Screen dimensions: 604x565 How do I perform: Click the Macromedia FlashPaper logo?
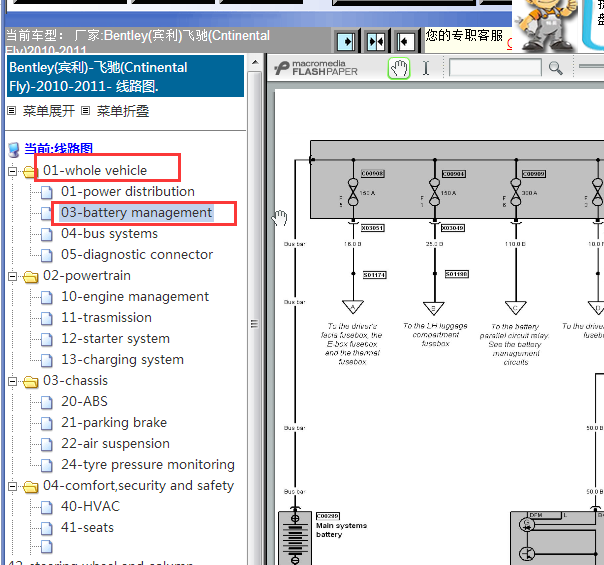tap(316, 68)
